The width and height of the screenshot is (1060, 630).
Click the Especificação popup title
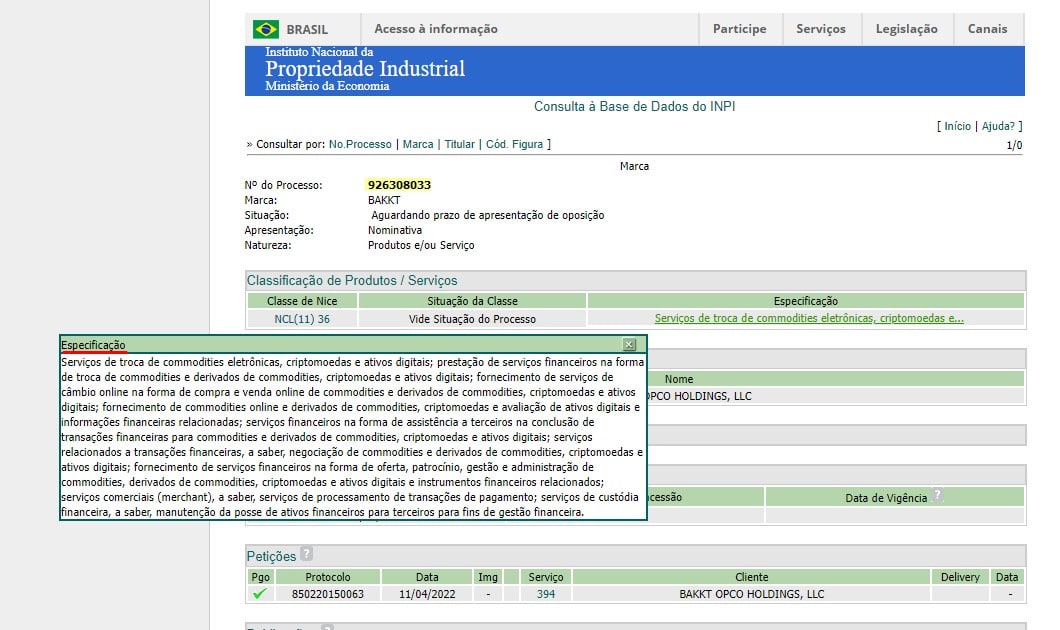coord(93,345)
